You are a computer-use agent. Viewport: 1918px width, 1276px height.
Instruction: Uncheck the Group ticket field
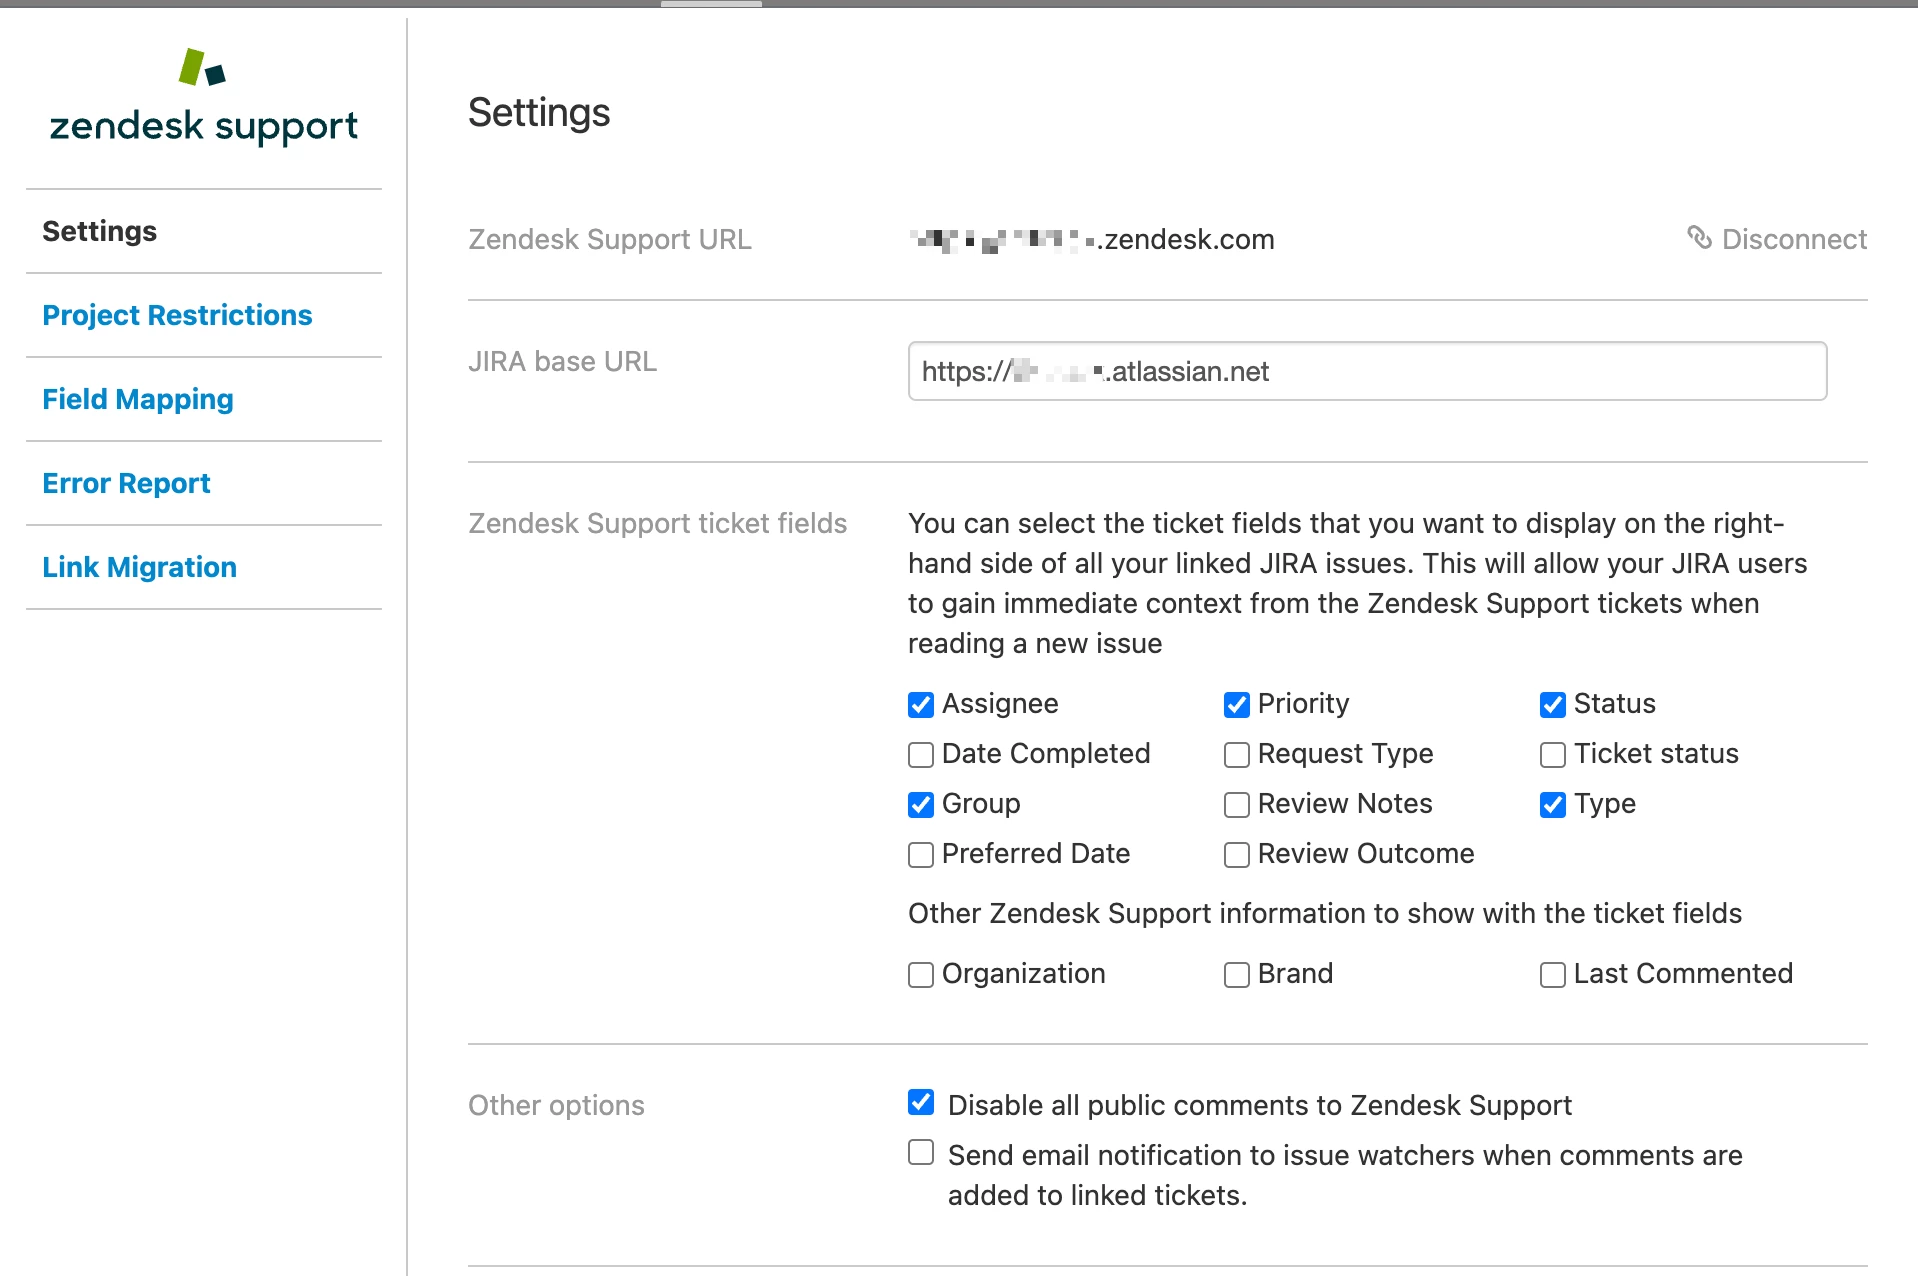921,805
